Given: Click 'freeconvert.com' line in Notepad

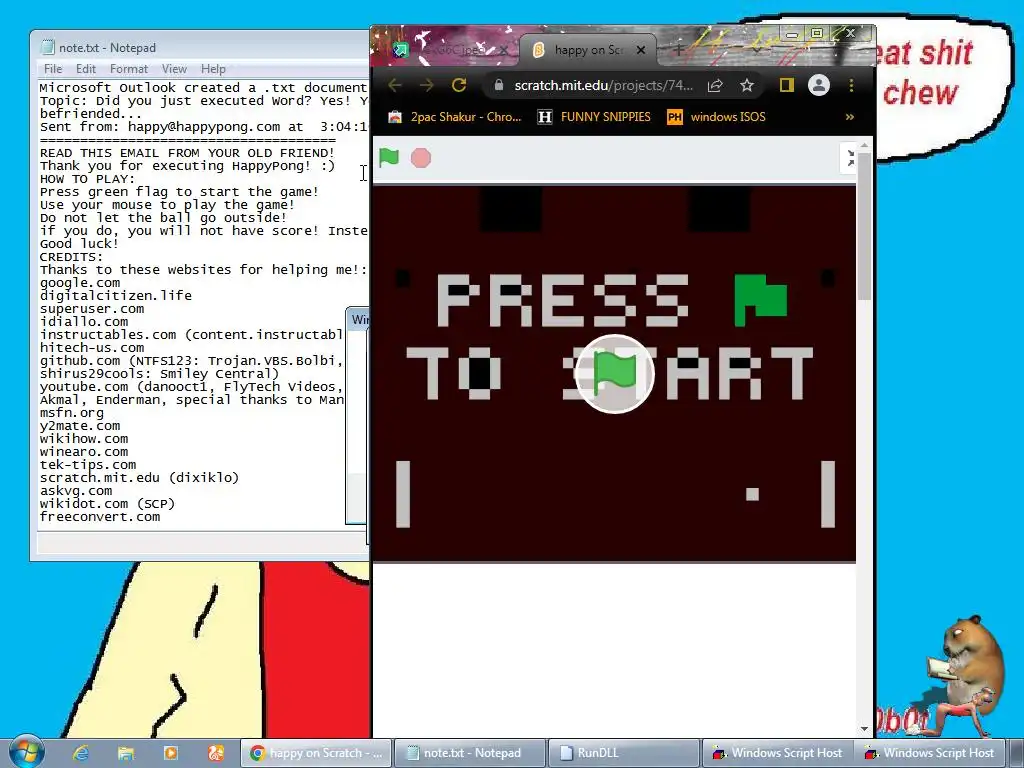Looking at the screenshot, I should pos(99,517).
